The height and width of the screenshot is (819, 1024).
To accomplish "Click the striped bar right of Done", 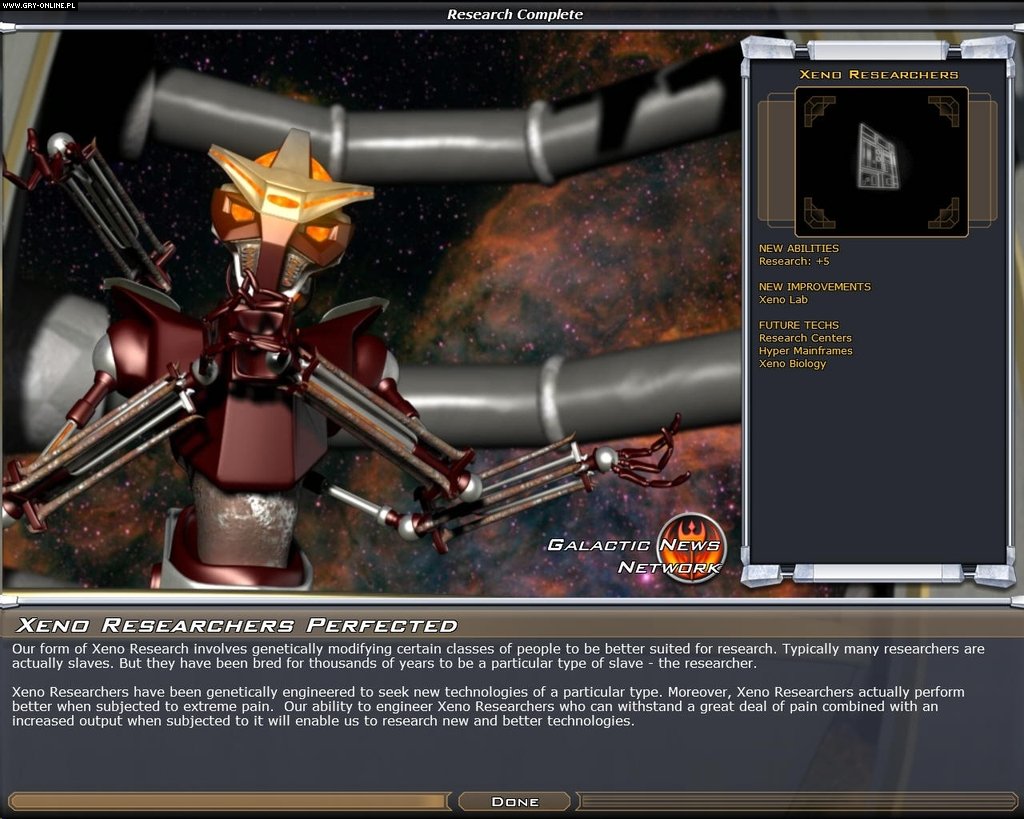I will pos(800,800).
